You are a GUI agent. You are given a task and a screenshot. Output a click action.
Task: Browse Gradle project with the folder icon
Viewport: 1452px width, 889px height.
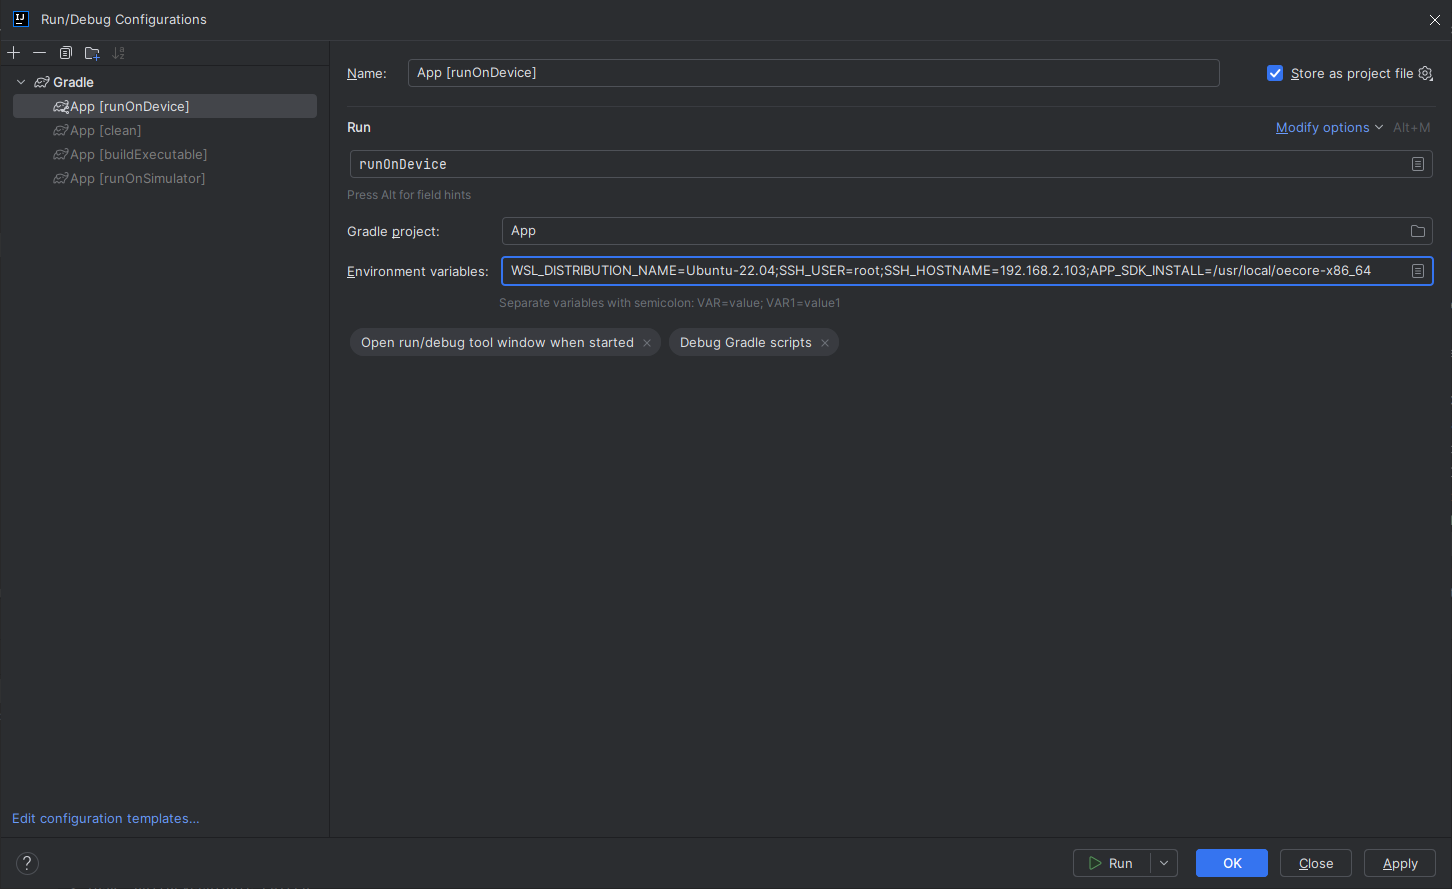(x=1417, y=231)
